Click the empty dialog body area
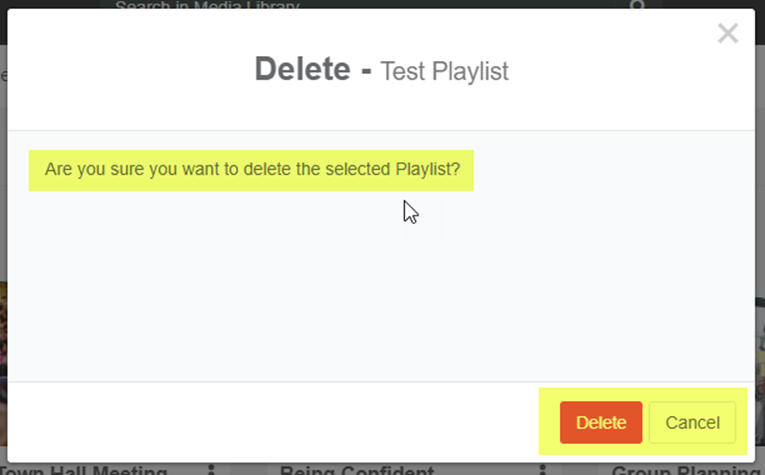 pos(380,290)
